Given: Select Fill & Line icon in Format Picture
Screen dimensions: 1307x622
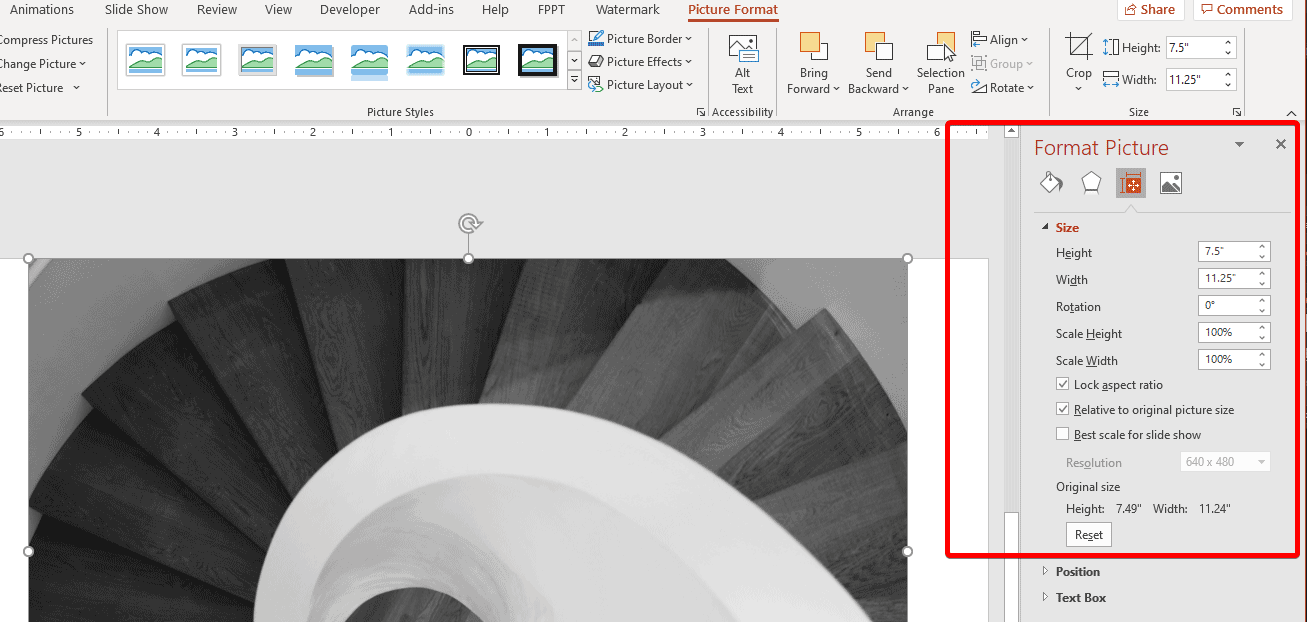Looking at the screenshot, I should pyautogui.click(x=1051, y=183).
